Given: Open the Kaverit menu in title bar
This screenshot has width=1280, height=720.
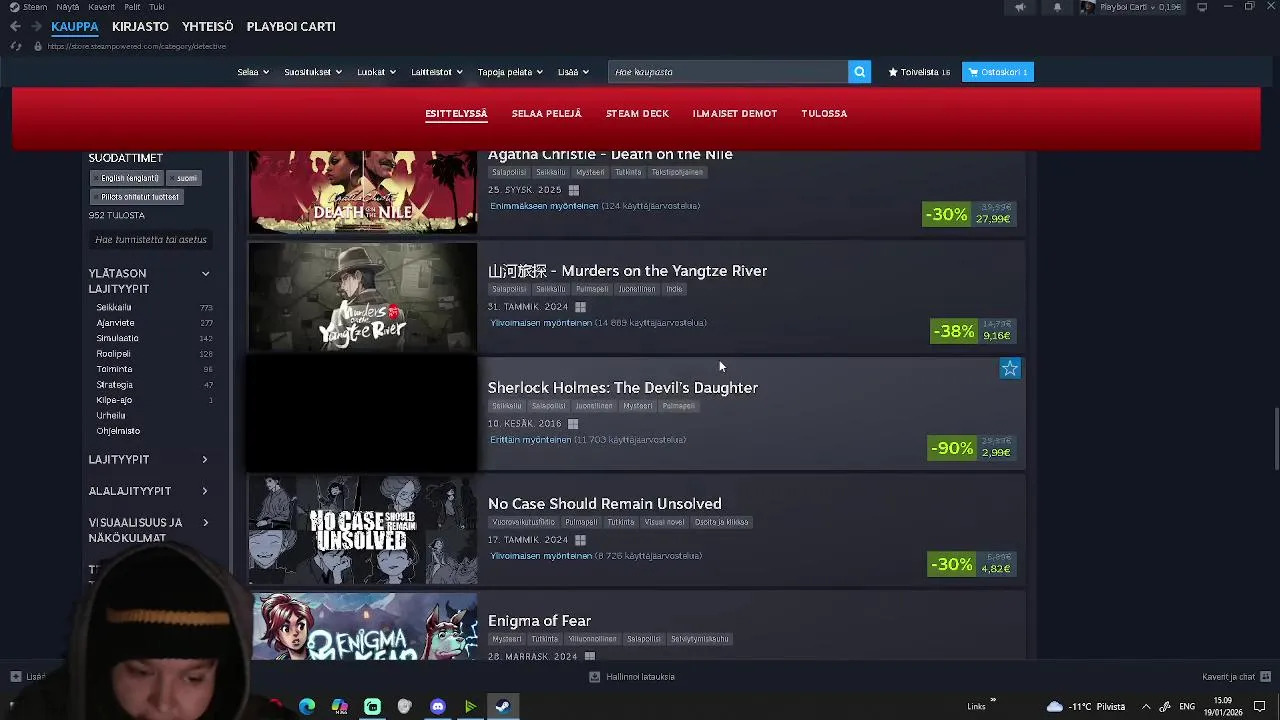Looking at the screenshot, I should tap(101, 7).
